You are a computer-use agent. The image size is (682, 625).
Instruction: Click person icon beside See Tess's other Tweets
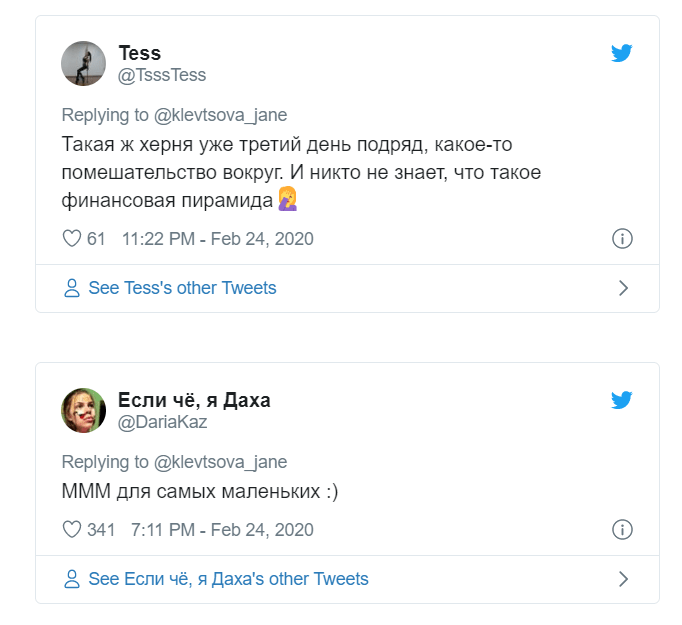click(x=72, y=289)
